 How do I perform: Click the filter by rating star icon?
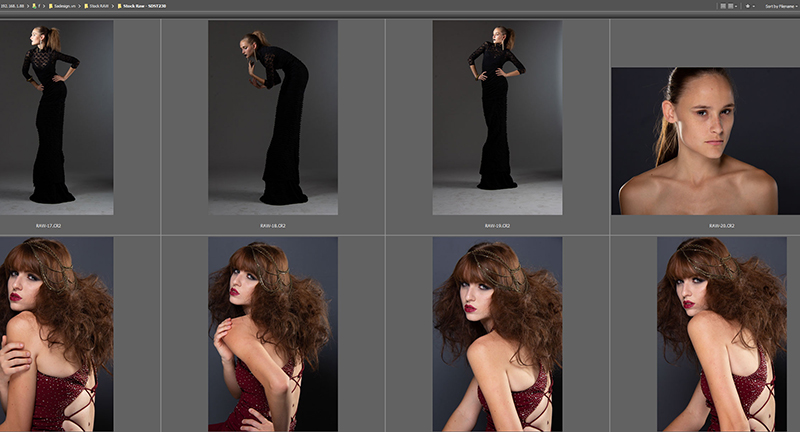[747, 6]
